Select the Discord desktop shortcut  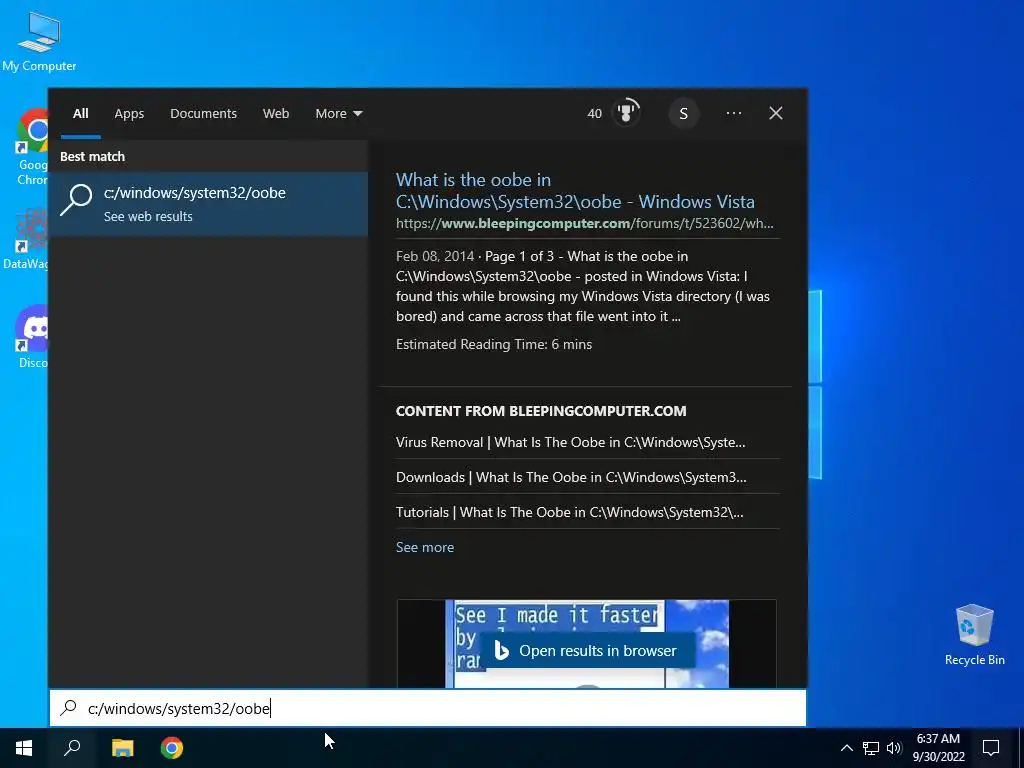pyautogui.click(x=32, y=337)
